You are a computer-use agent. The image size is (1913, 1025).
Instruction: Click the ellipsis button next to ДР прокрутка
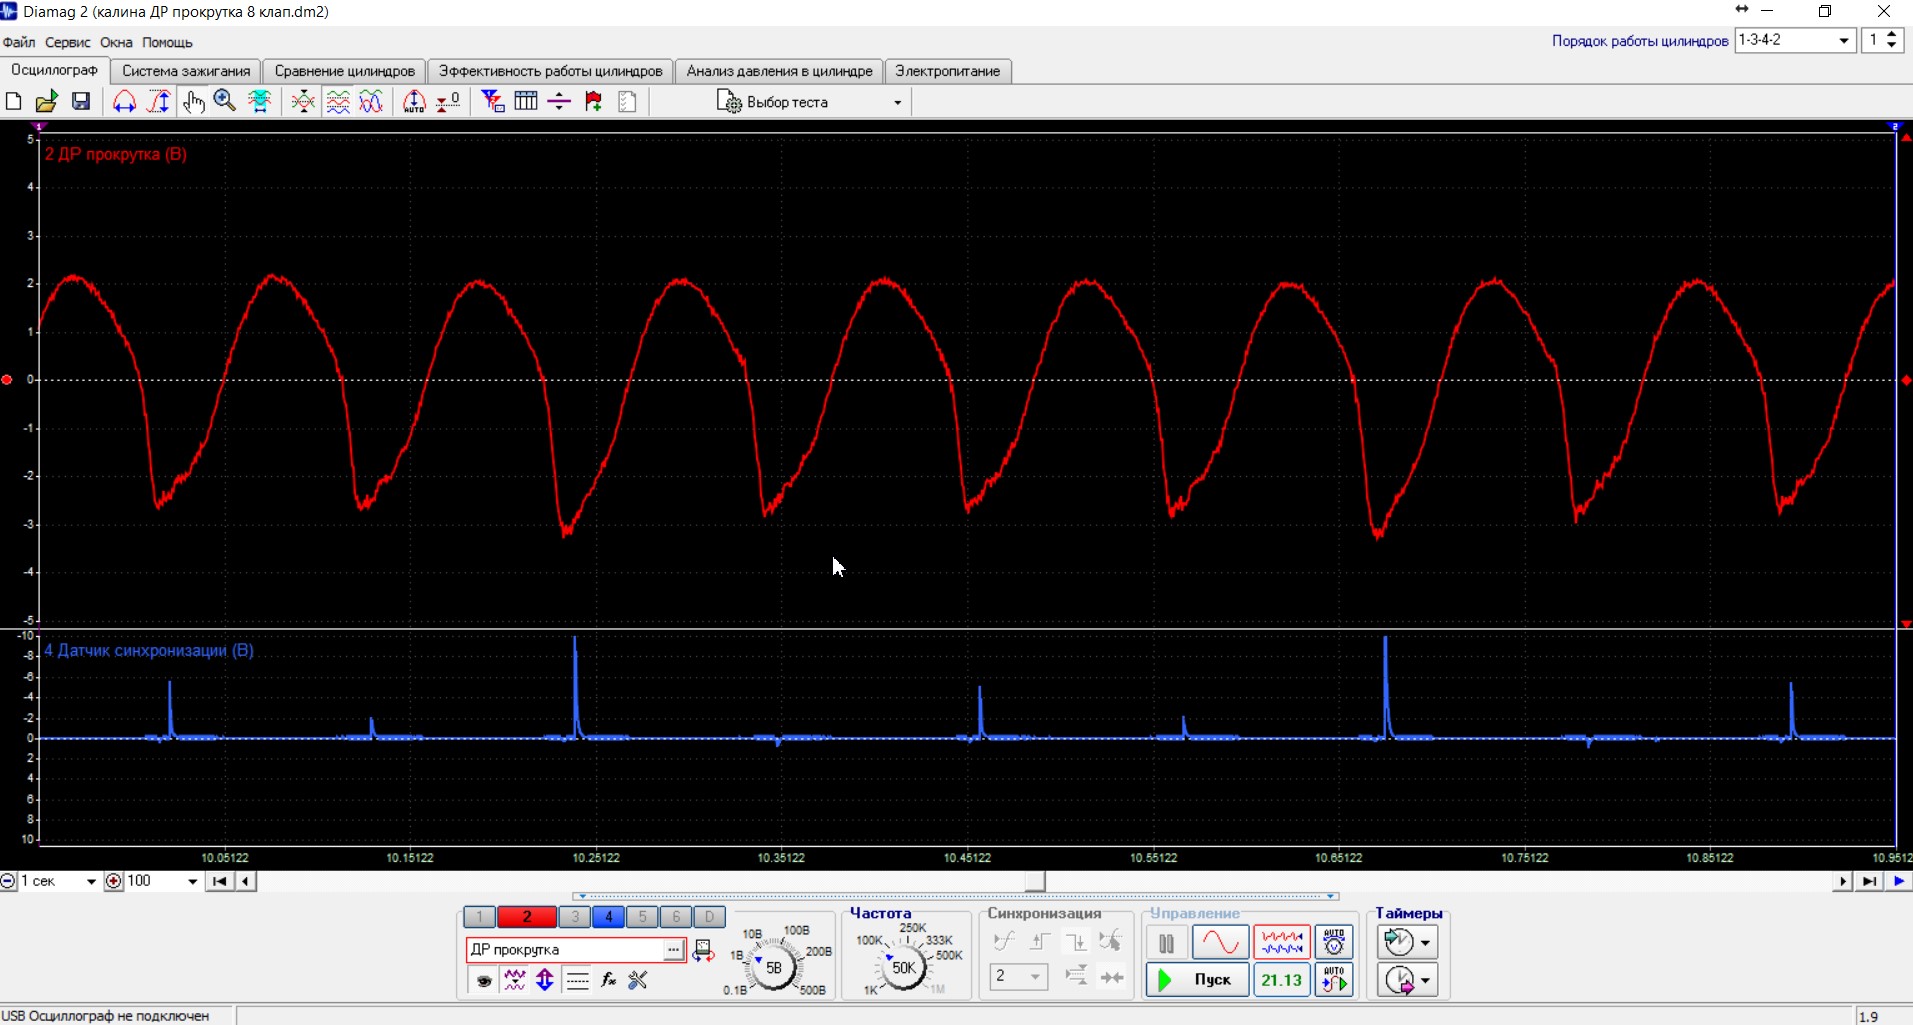click(674, 950)
